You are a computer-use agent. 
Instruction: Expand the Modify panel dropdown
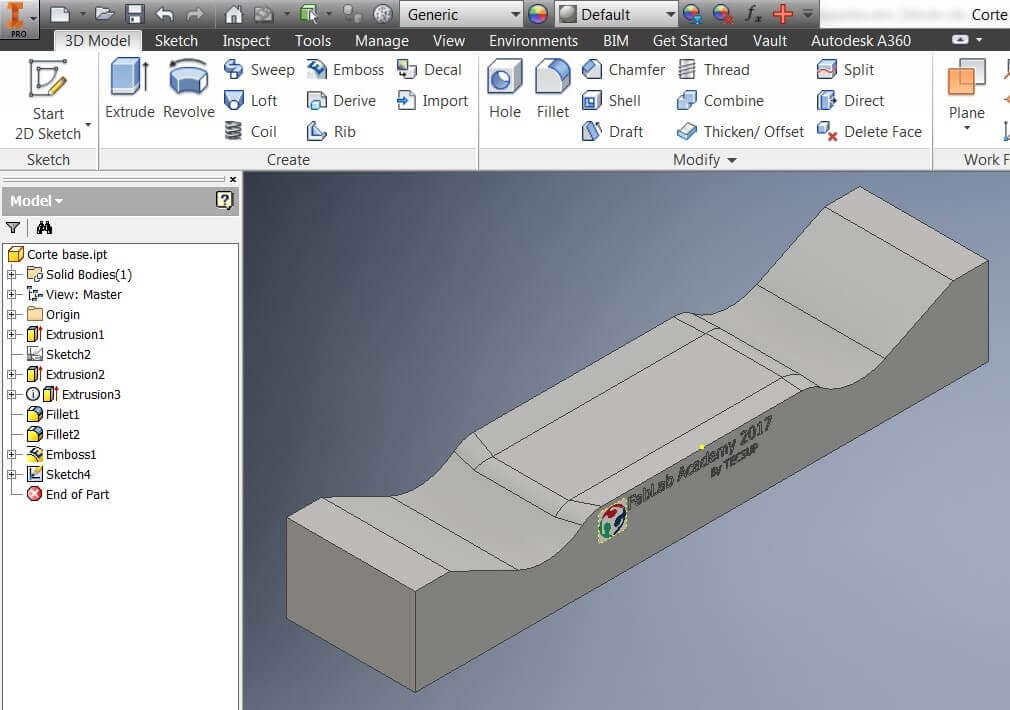[x=732, y=160]
